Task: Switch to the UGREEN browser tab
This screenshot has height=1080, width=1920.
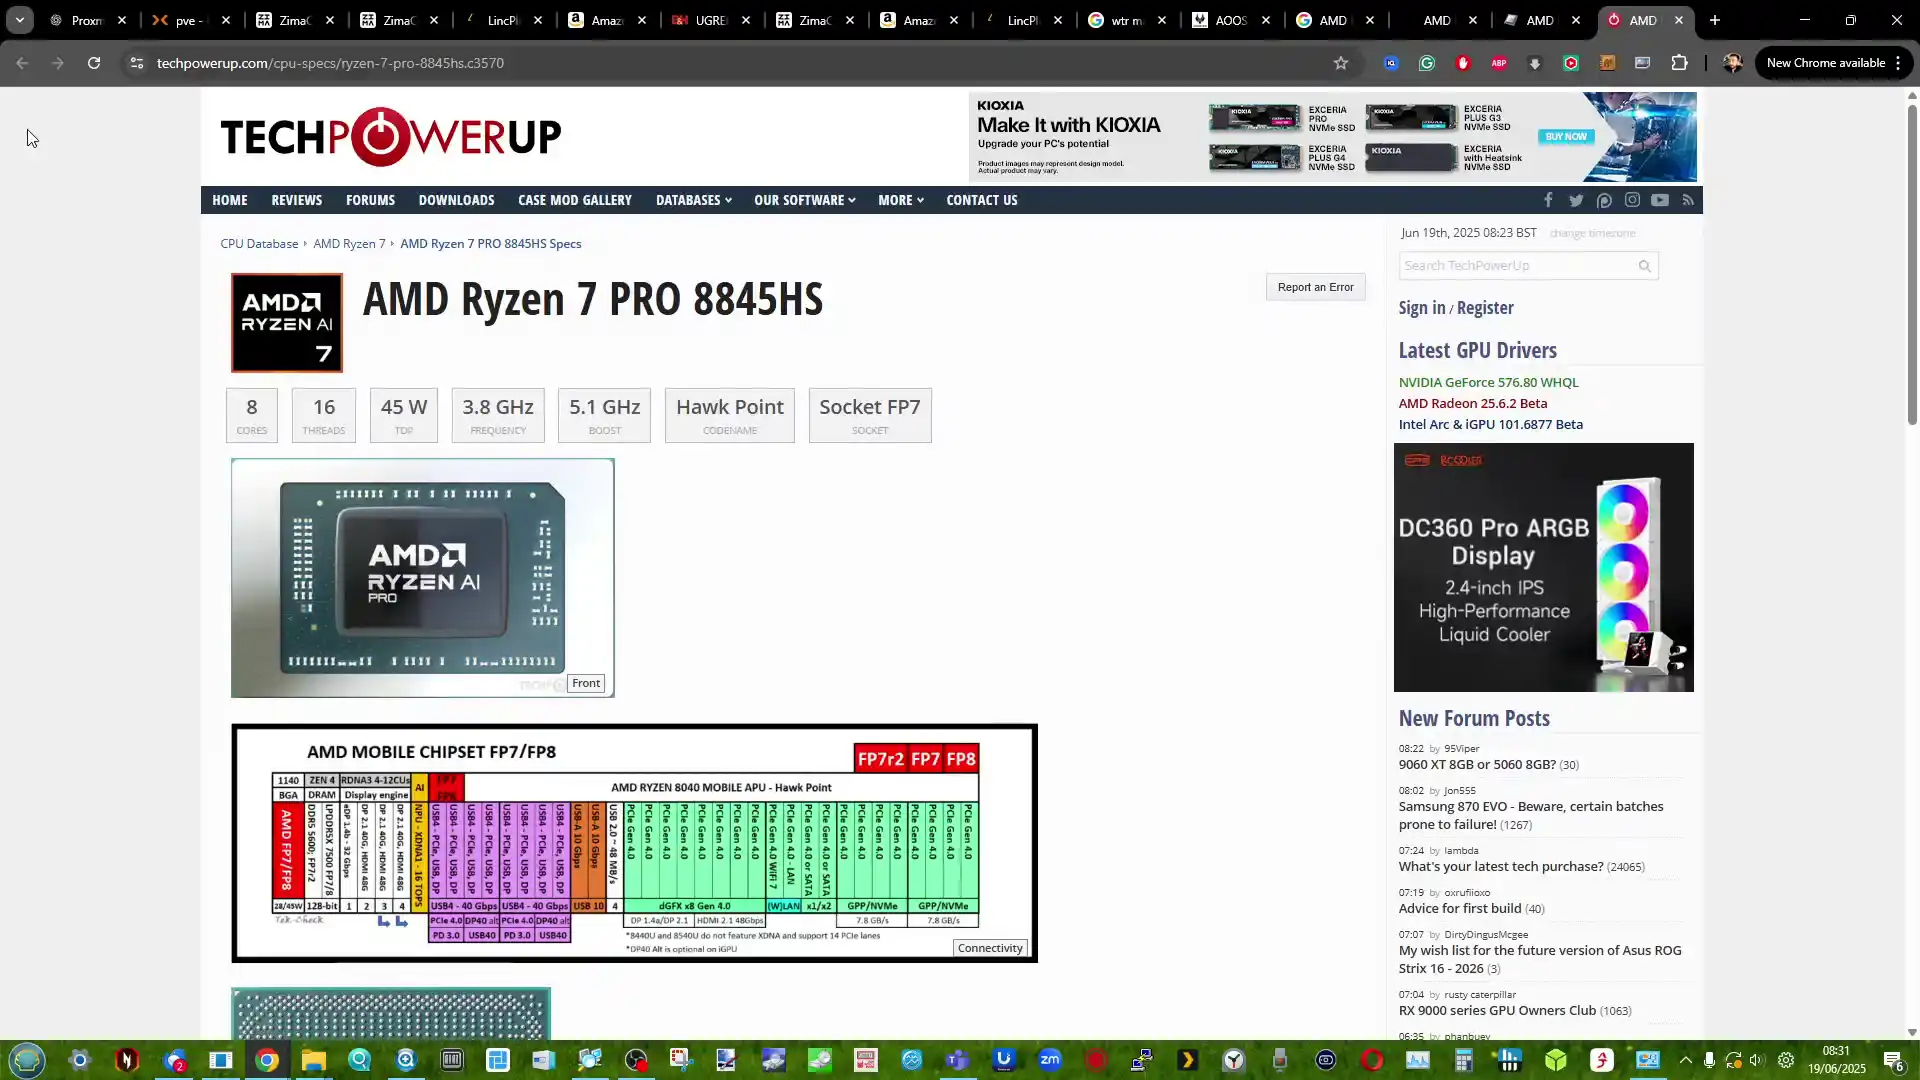Action: coord(710,20)
